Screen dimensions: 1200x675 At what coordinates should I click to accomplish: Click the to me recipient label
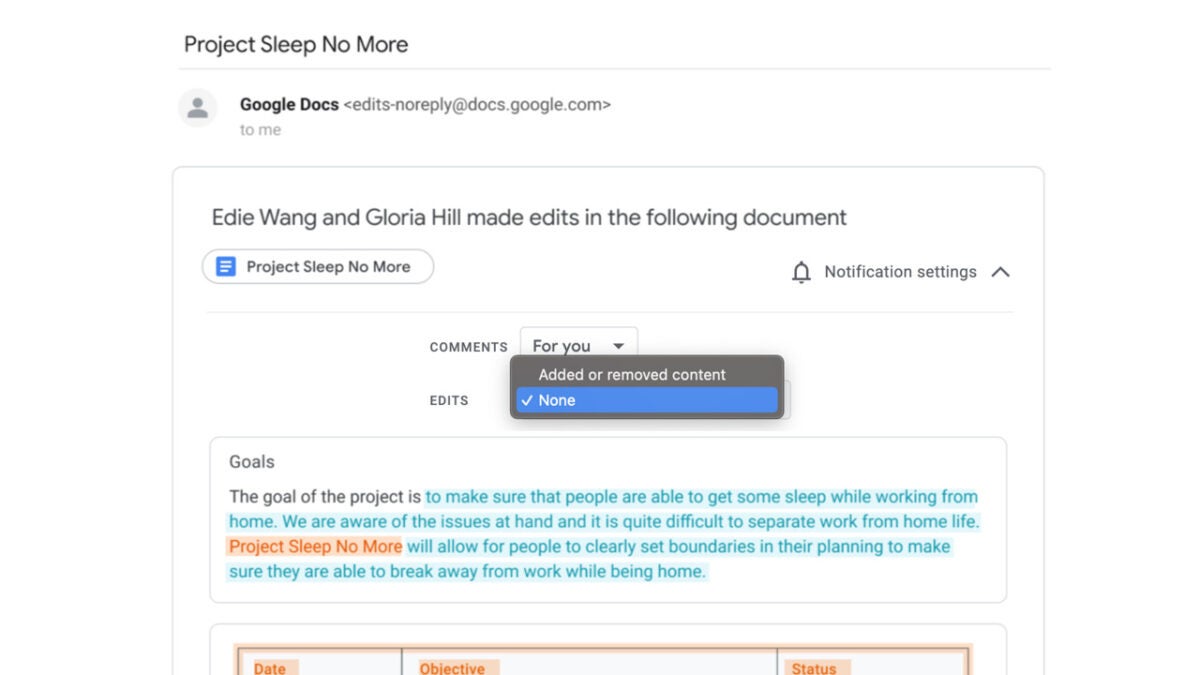pos(260,129)
